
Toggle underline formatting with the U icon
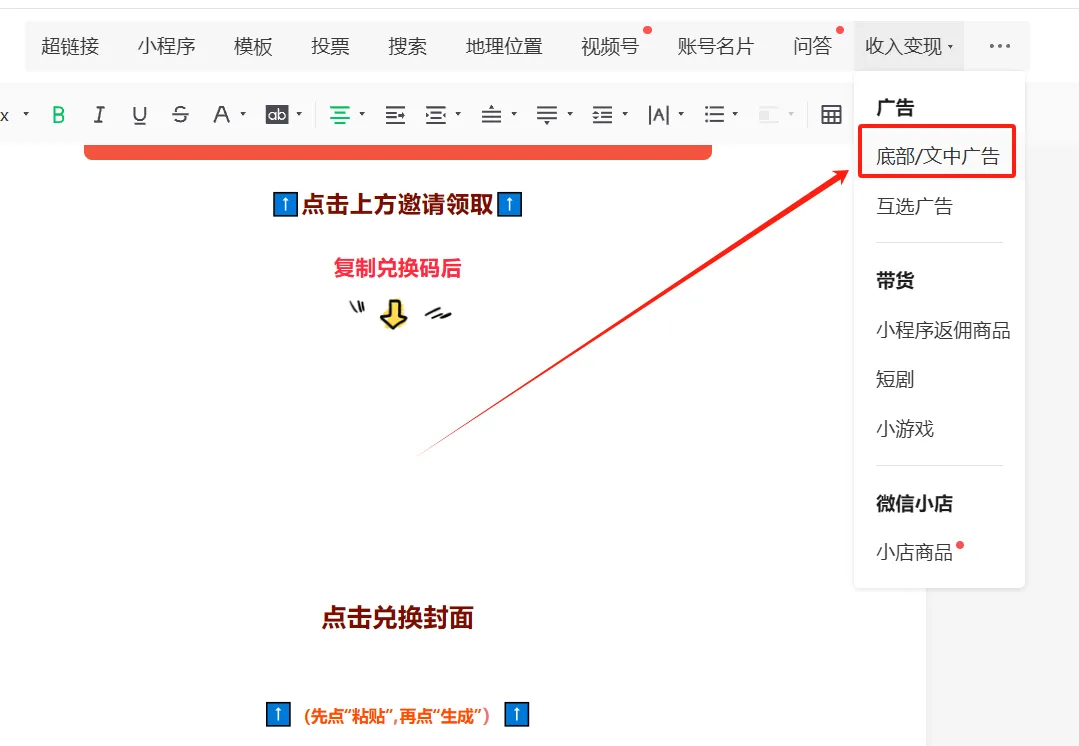(140, 115)
